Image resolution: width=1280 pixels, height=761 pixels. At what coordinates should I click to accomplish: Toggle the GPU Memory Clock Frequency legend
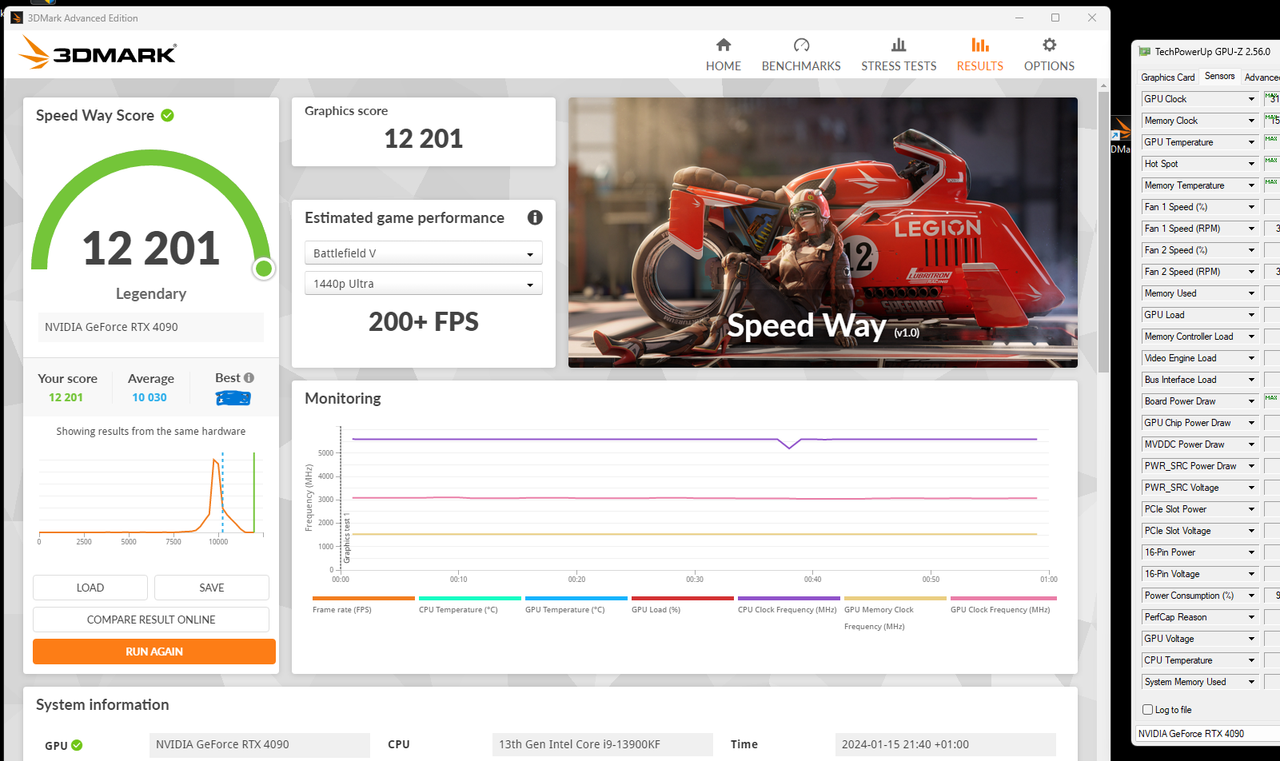click(x=894, y=613)
